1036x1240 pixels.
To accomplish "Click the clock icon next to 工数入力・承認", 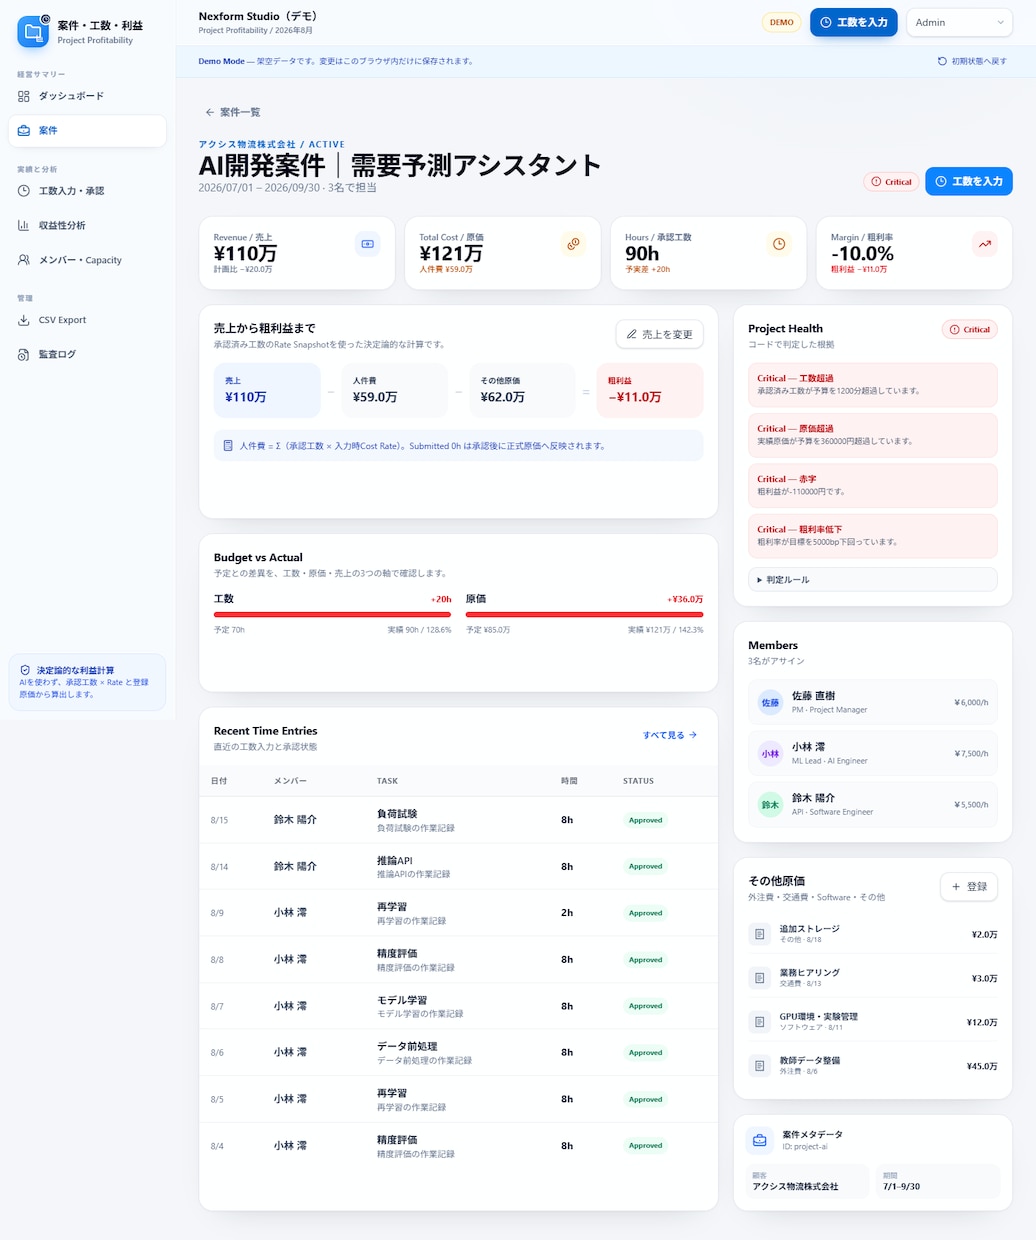I will tap(24, 191).
